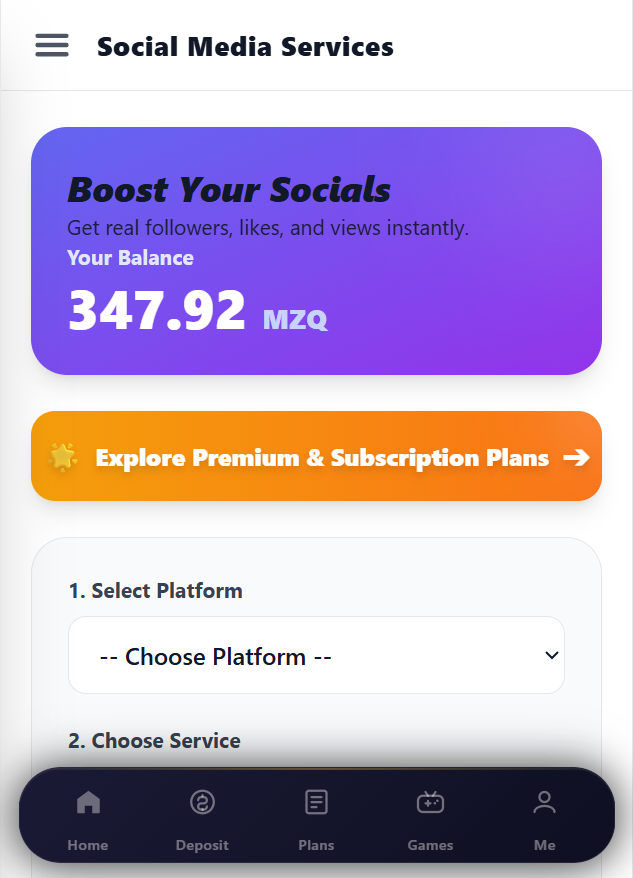
Task: Click the MZQ currency label
Action: (x=295, y=320)
